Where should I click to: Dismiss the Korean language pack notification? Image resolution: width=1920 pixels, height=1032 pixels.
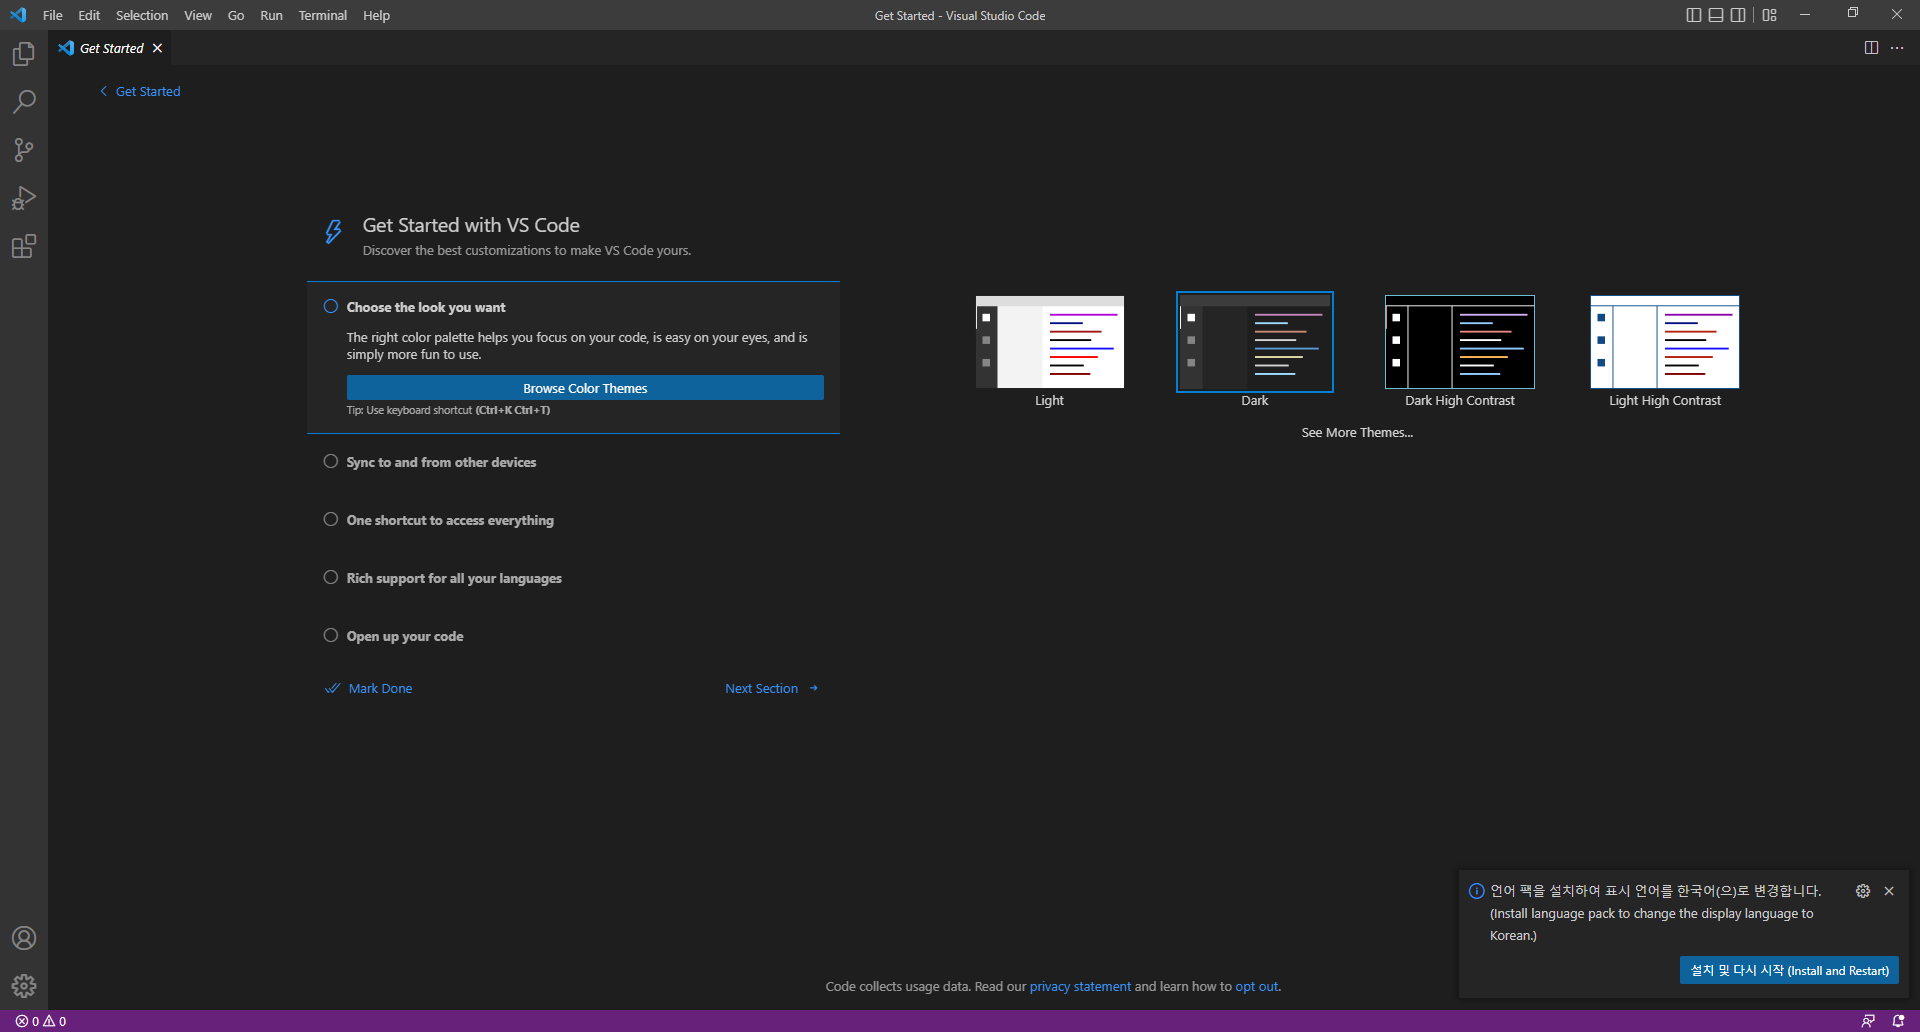(1889, 891)
